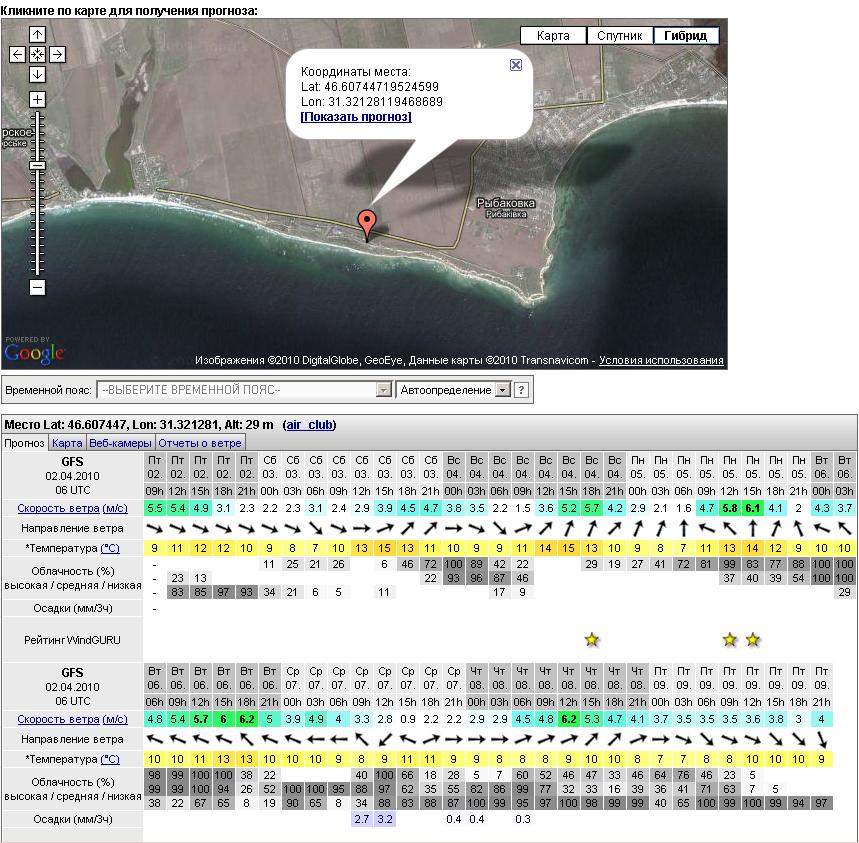Click the red location marker pin

point(367,223)
